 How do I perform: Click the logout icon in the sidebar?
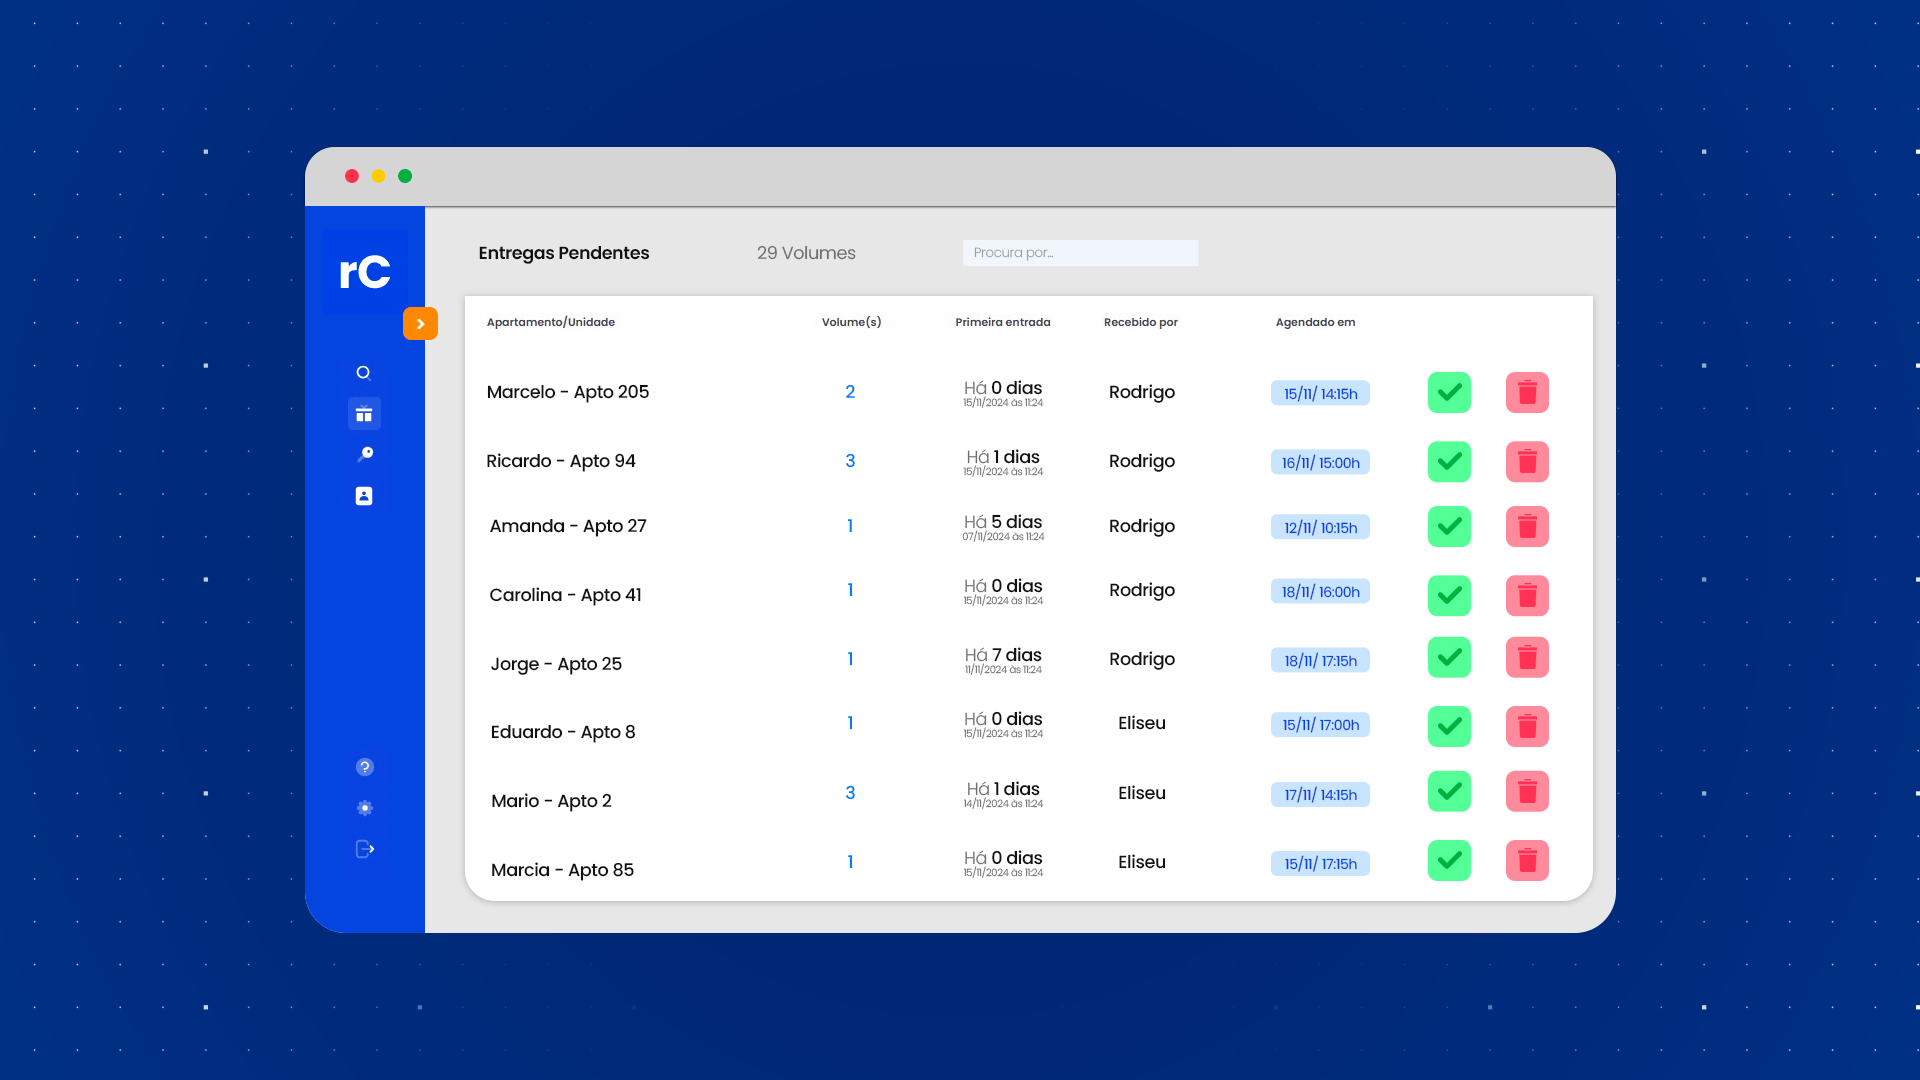[x=365, y=849]
